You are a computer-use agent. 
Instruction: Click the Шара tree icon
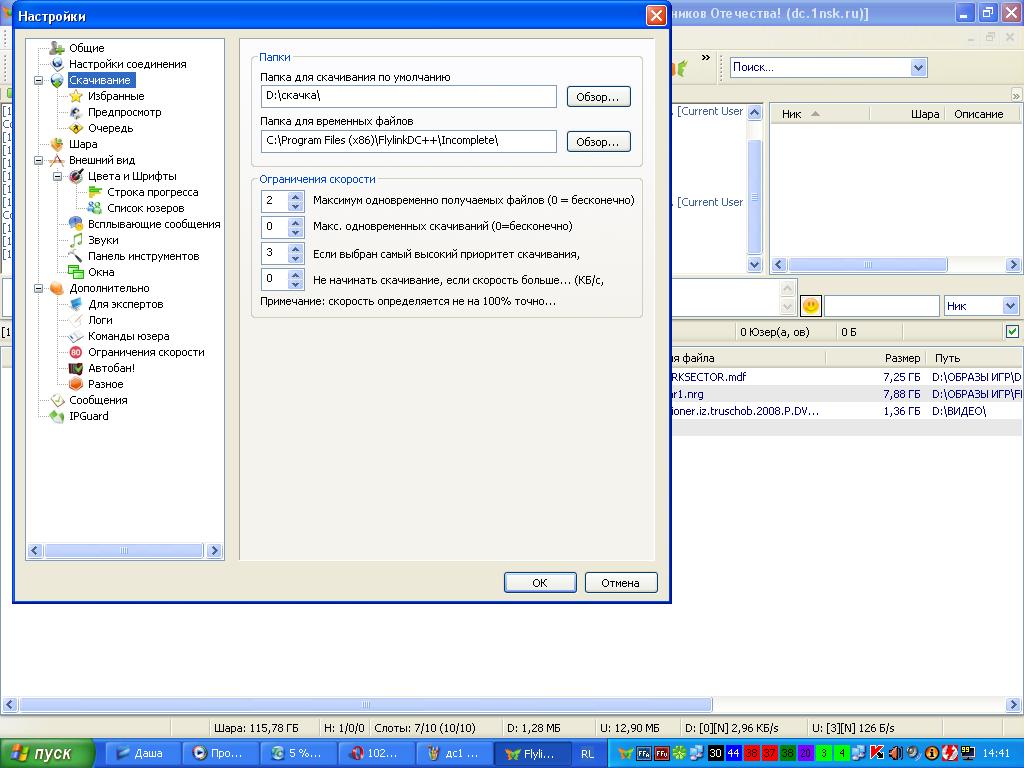57,144
